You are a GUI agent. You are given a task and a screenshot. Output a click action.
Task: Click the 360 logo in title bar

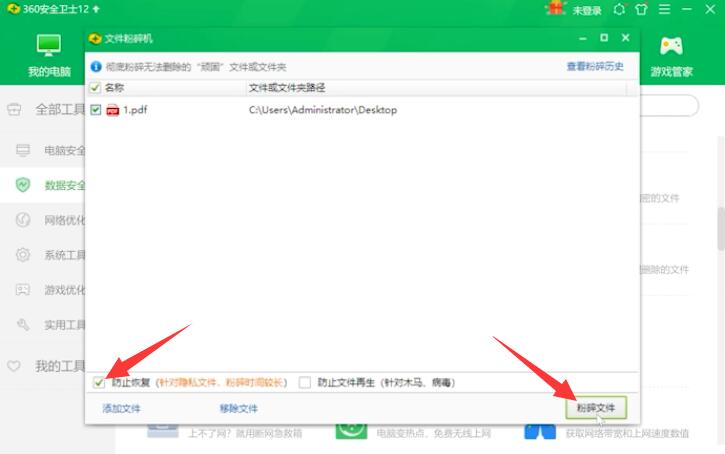pos(13,9)
